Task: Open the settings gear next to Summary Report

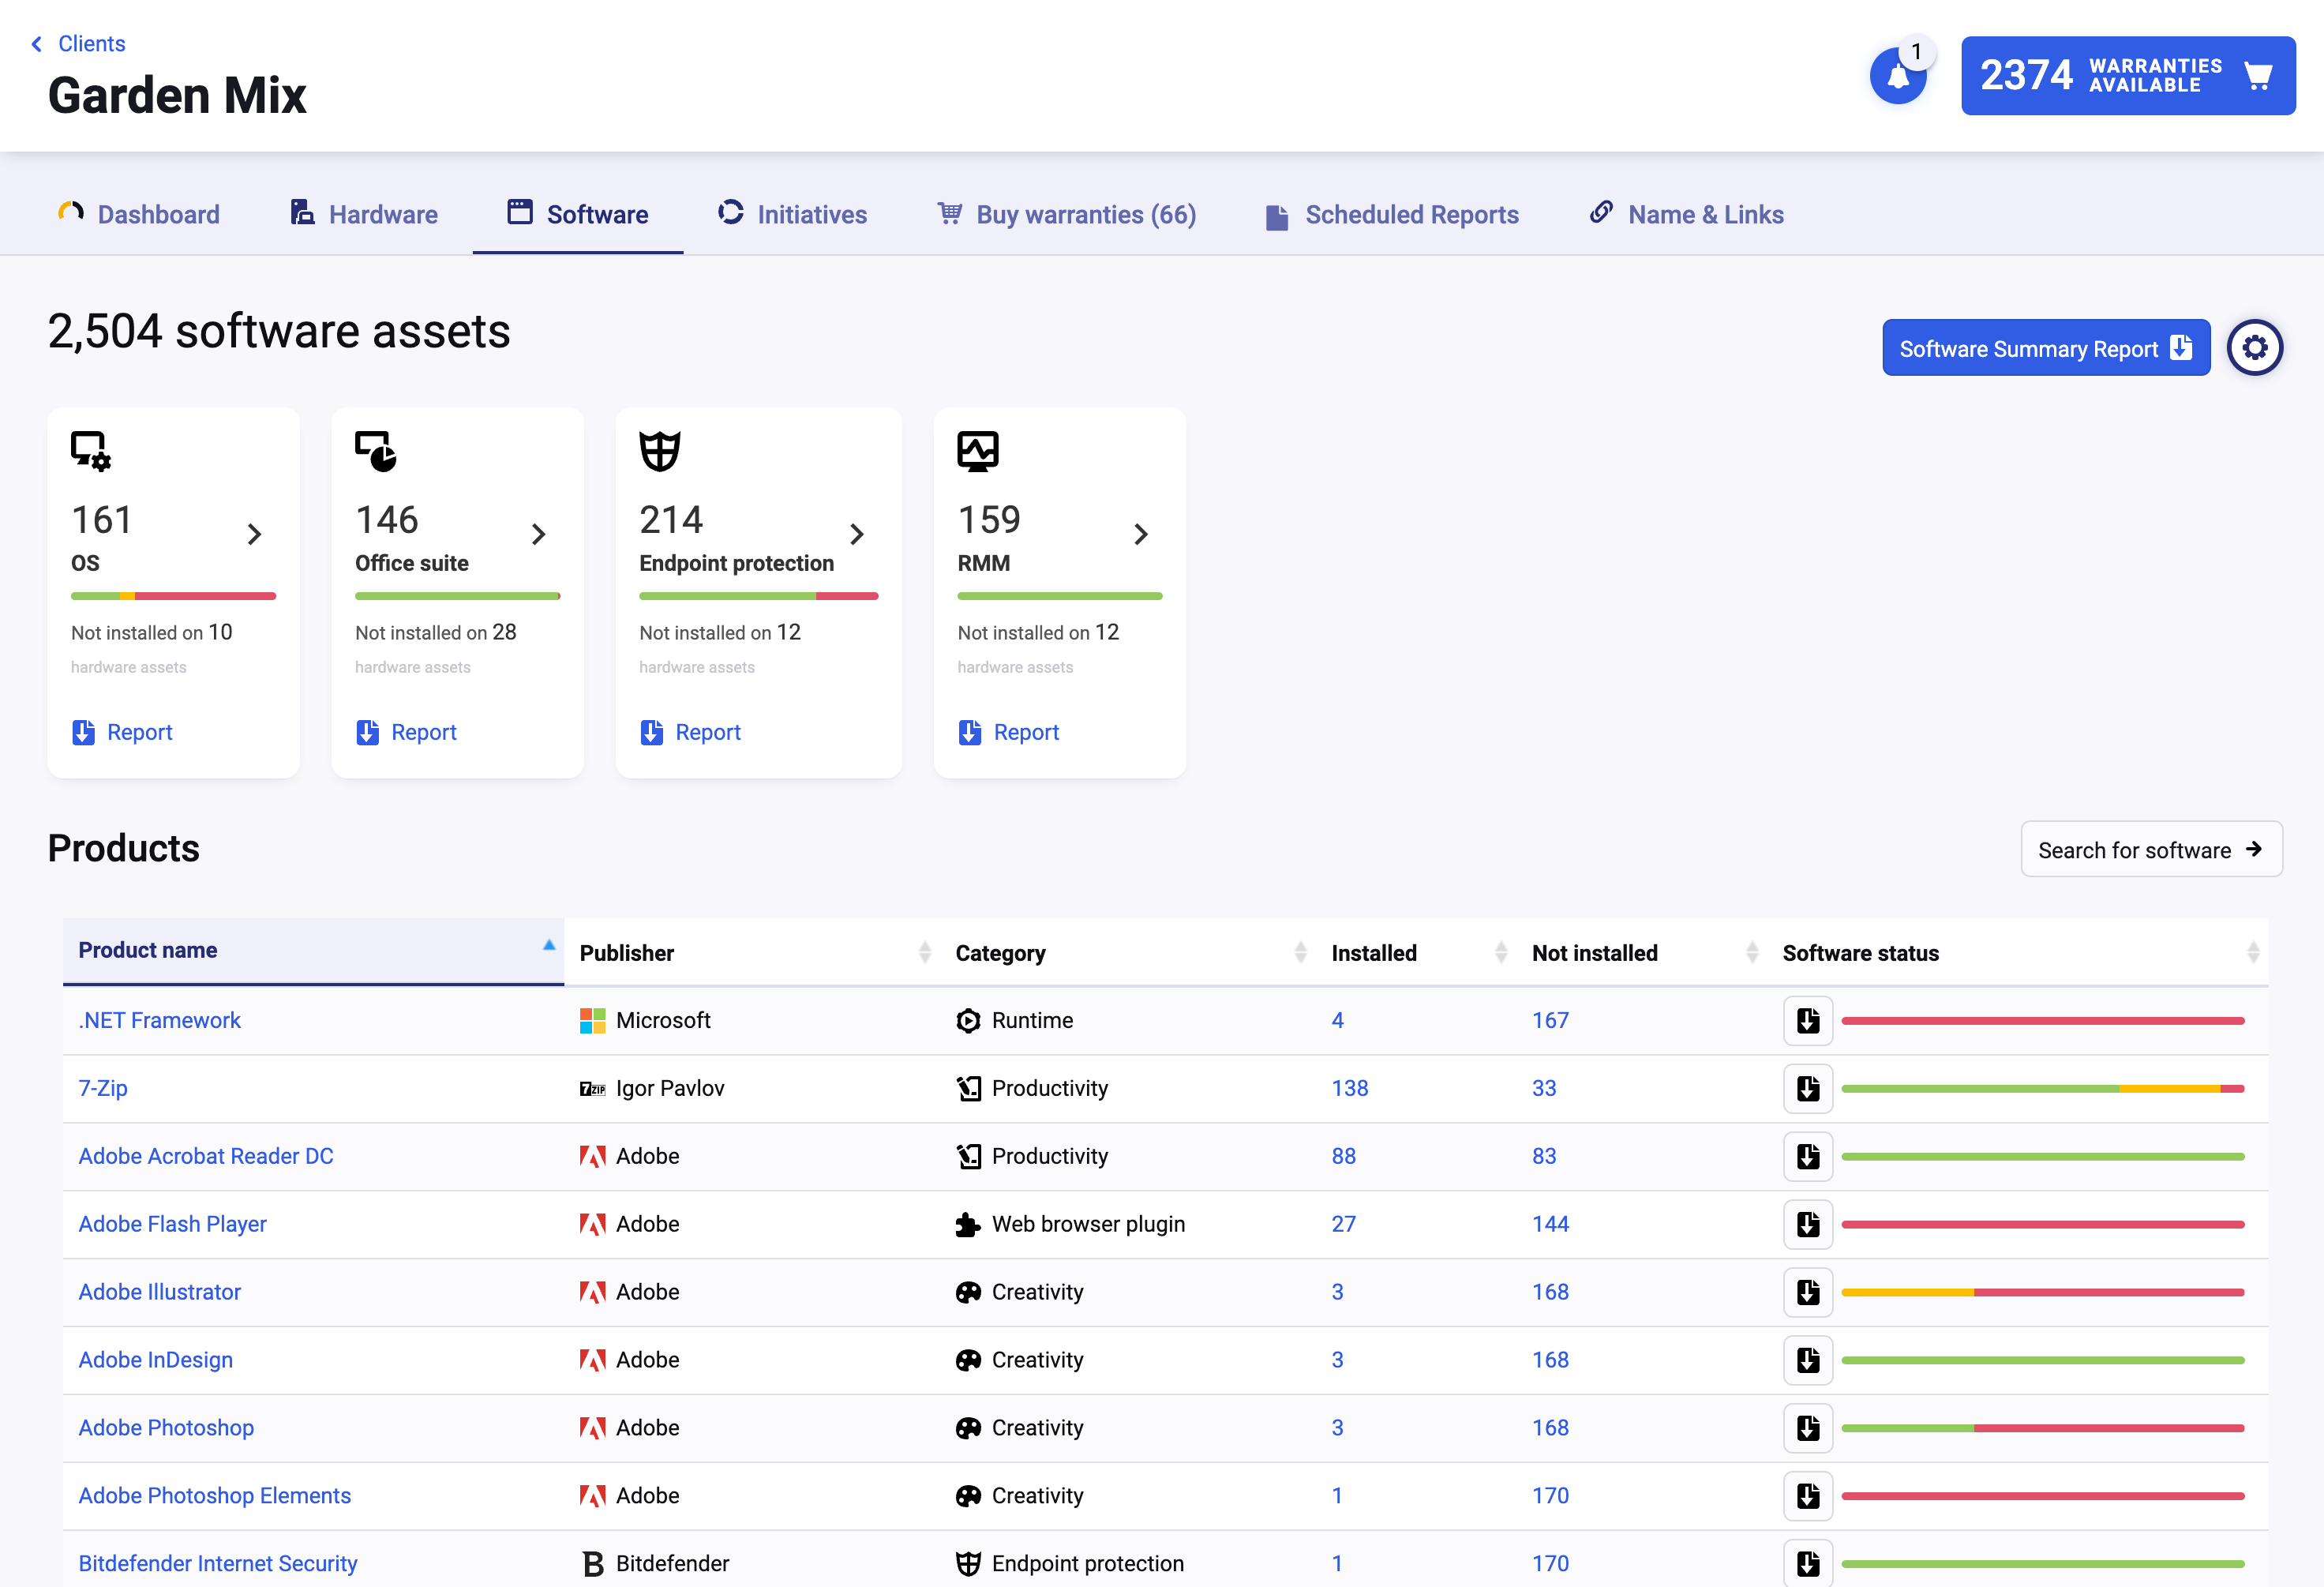Action: (2254, 347)
